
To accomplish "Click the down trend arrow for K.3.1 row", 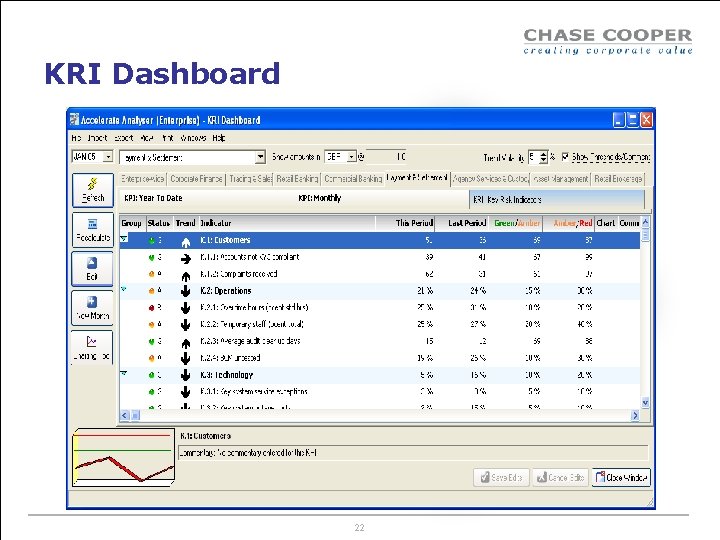I will pos(186,392).
